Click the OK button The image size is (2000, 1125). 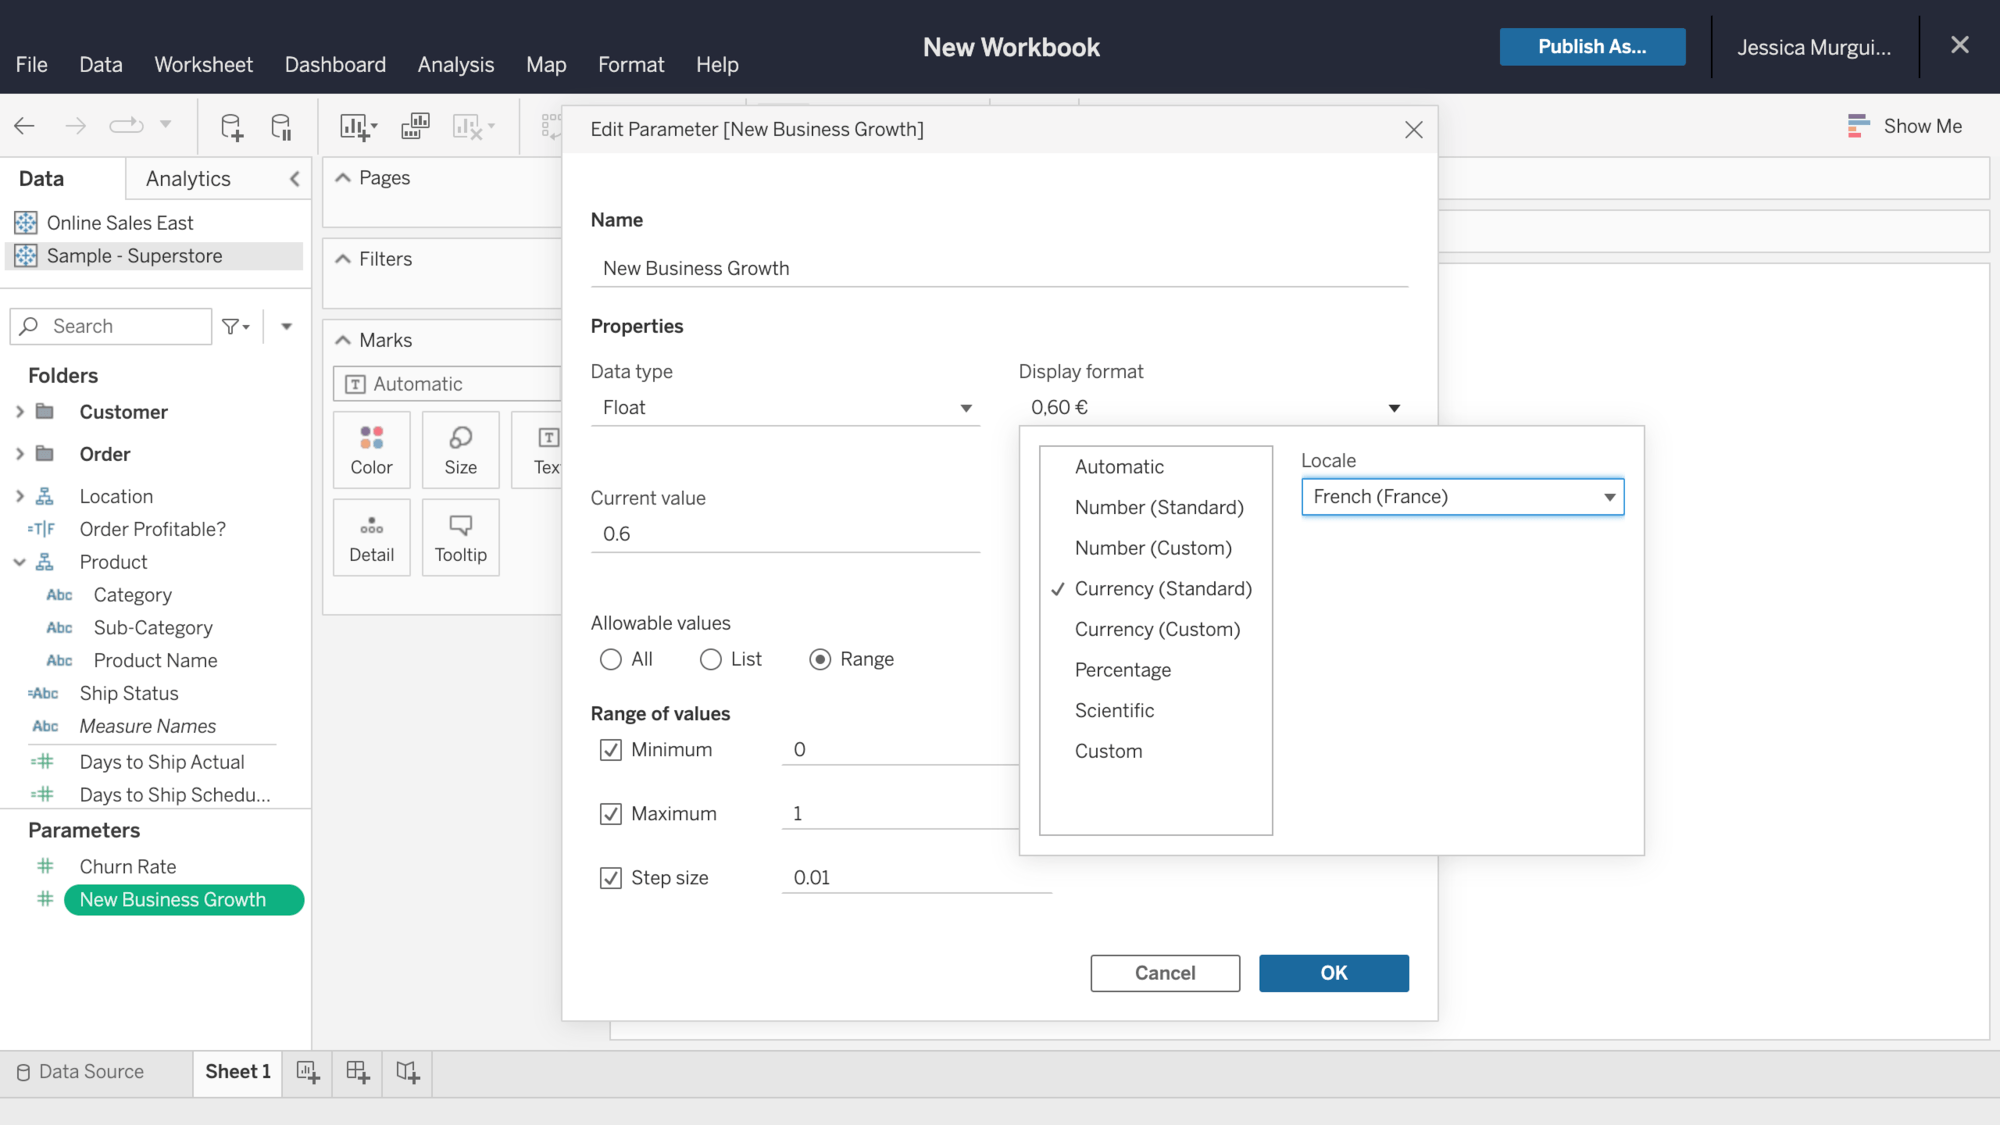(x=1333, y=973)
